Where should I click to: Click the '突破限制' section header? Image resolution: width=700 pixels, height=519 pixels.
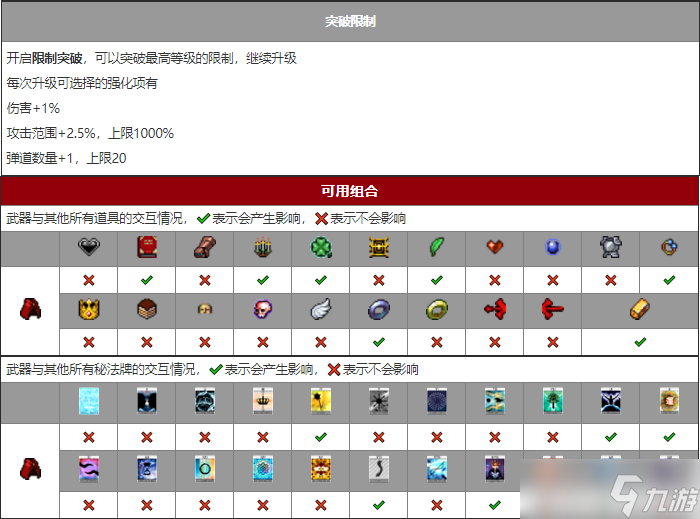tap(350, 21)
